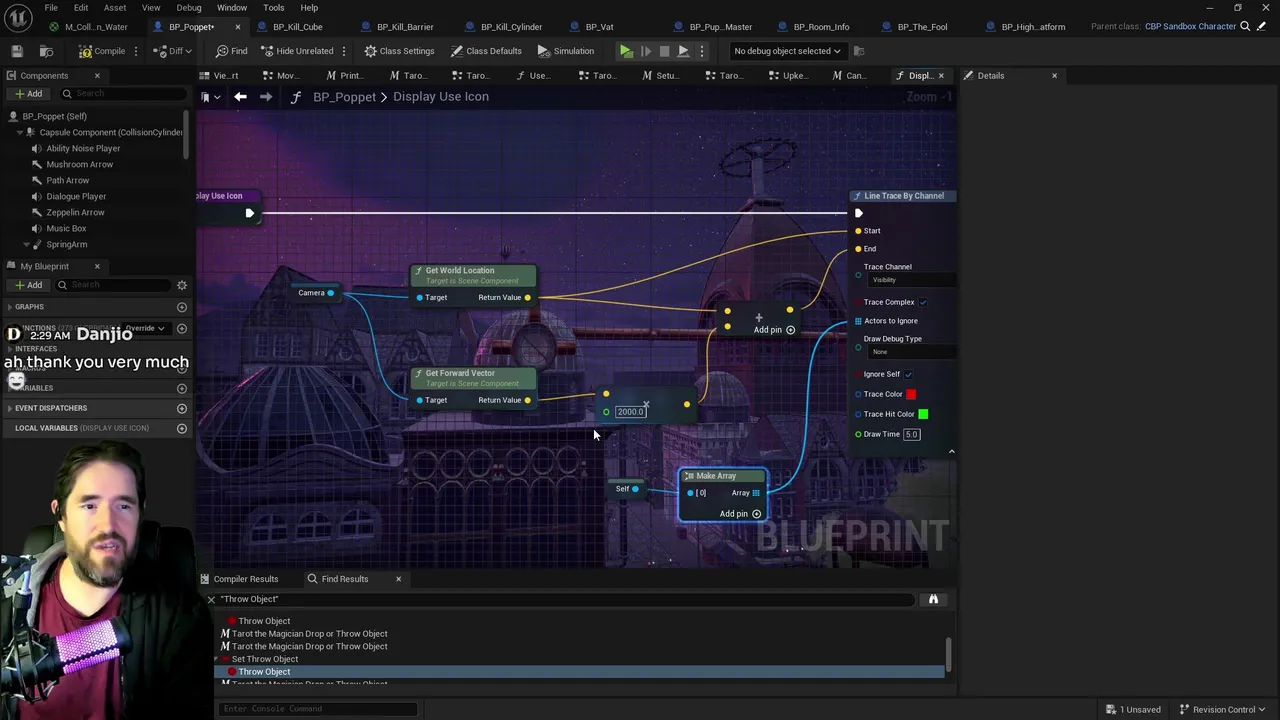Click the Draw Time value field
Screen dimensions: 1280x720
pos(912,434)
